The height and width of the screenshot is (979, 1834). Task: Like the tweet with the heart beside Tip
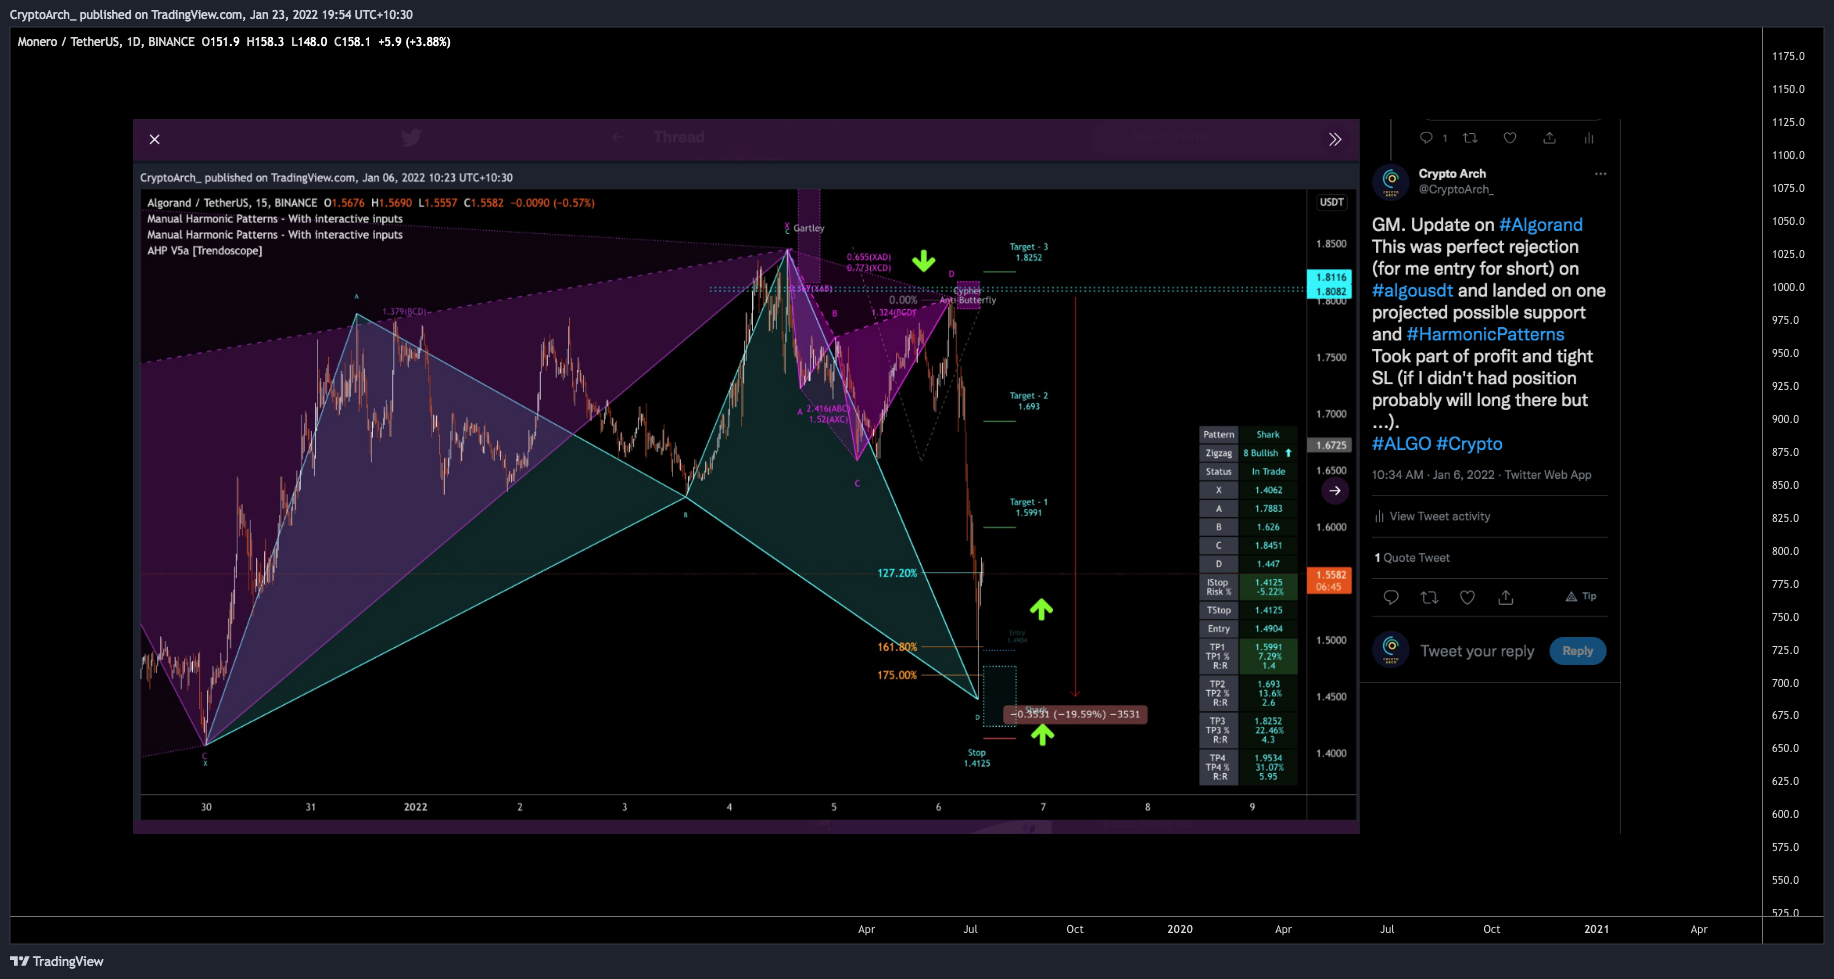click(1467, 597)
